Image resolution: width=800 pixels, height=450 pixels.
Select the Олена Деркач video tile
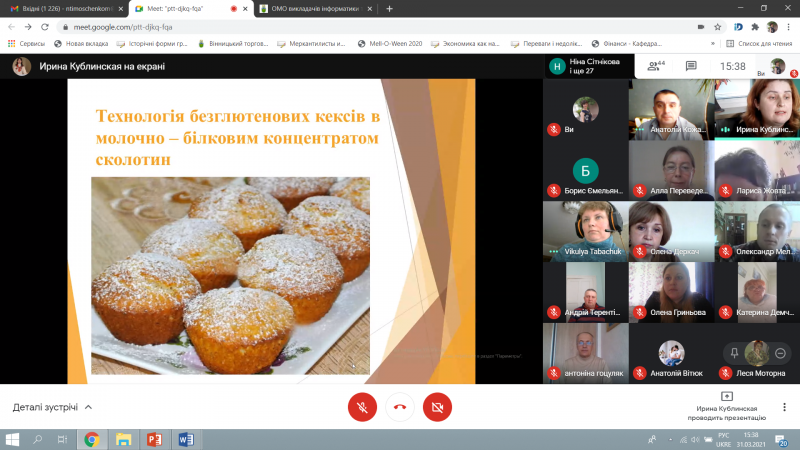pyautogui.click(x=671, y=232)
